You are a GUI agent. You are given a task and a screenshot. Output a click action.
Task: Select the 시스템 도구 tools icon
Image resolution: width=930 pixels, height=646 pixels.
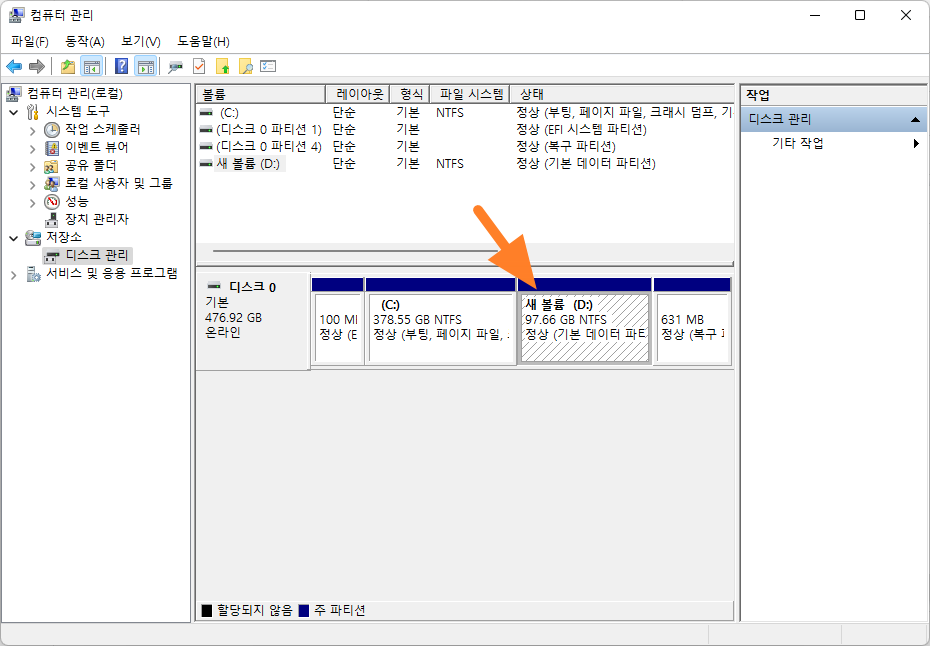tap(33, 112)
